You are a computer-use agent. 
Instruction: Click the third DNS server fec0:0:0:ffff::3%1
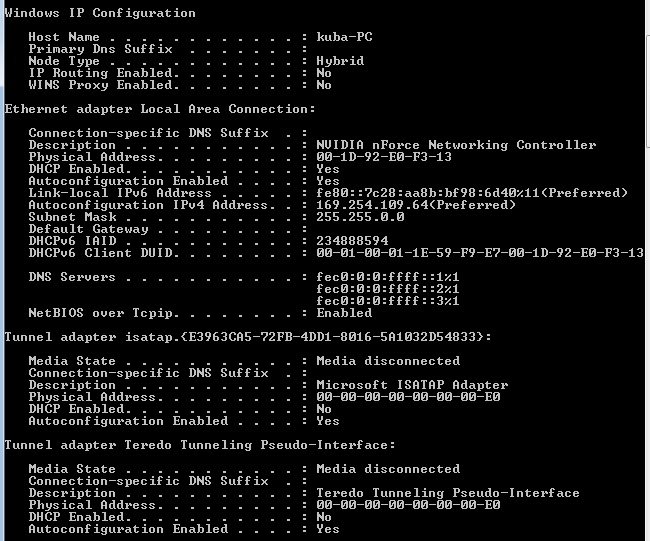click(x=388, y=301)
